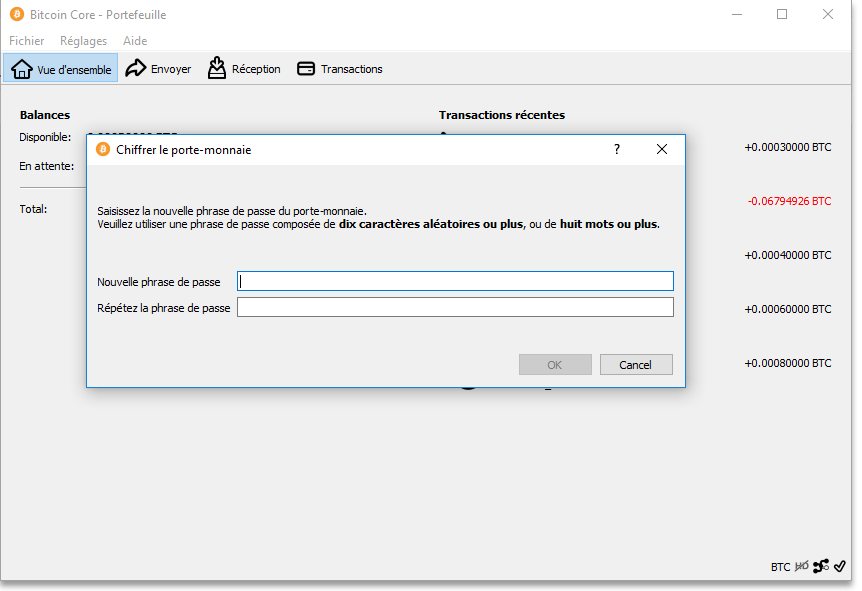
Task: Focus the Nouvelle phrase de passe field
Action: pyautogui.click(x=455, y=281)
